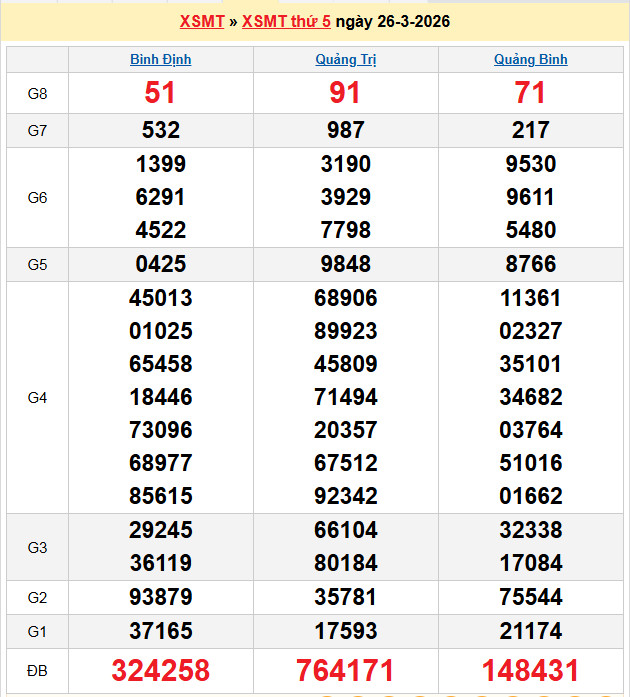
Task: Click the G7 number 217
Action: click(530, 130)
